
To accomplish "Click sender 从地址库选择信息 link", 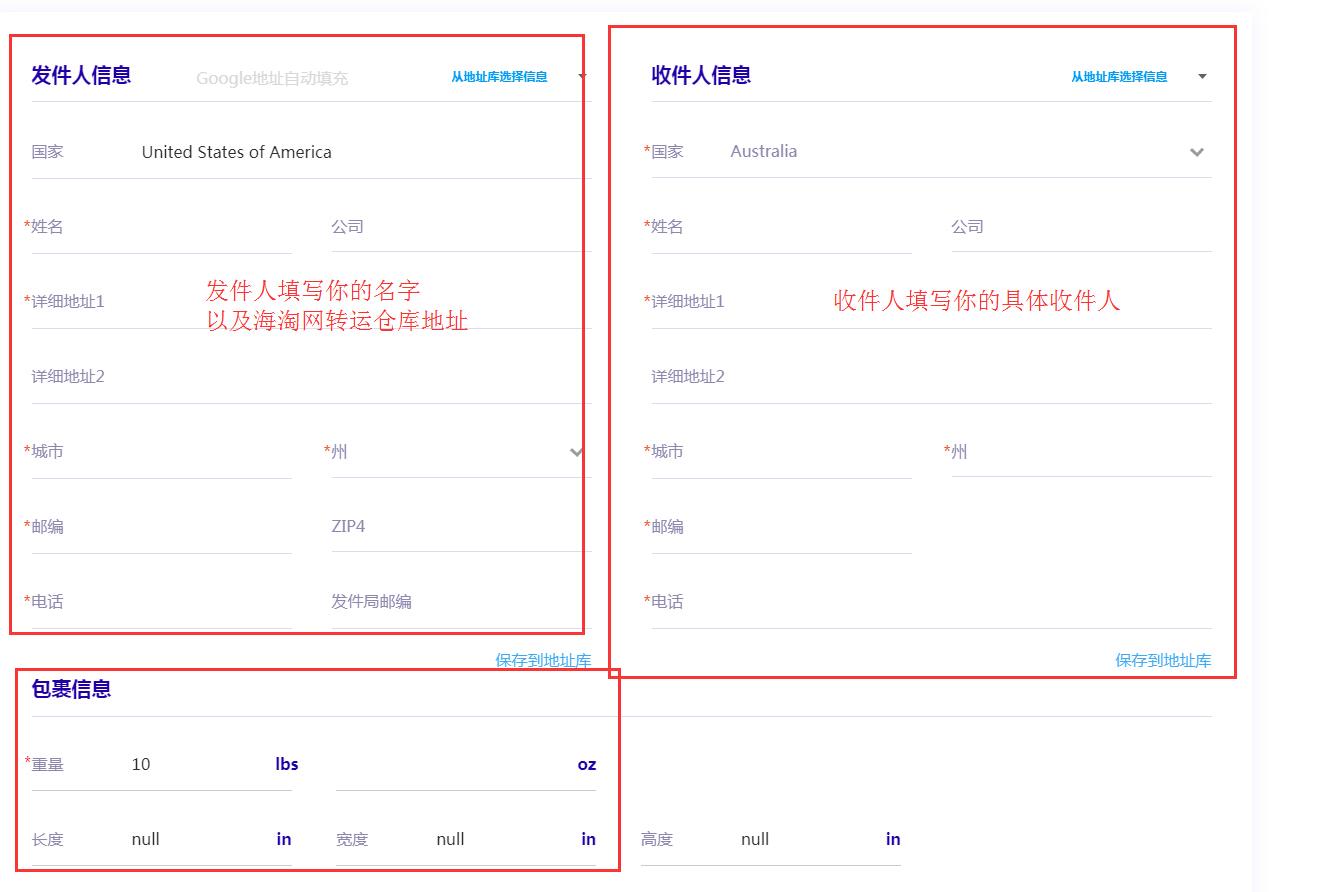I will point(499,76).
